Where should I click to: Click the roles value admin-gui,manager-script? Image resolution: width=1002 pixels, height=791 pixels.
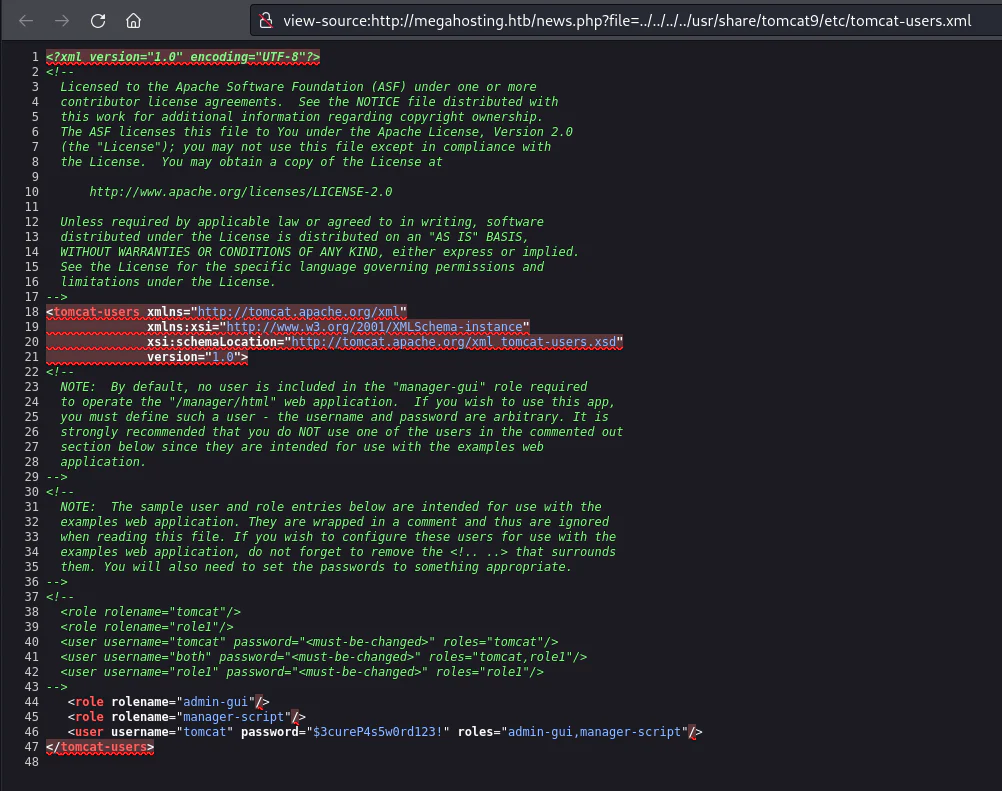[x=594, y=732]
